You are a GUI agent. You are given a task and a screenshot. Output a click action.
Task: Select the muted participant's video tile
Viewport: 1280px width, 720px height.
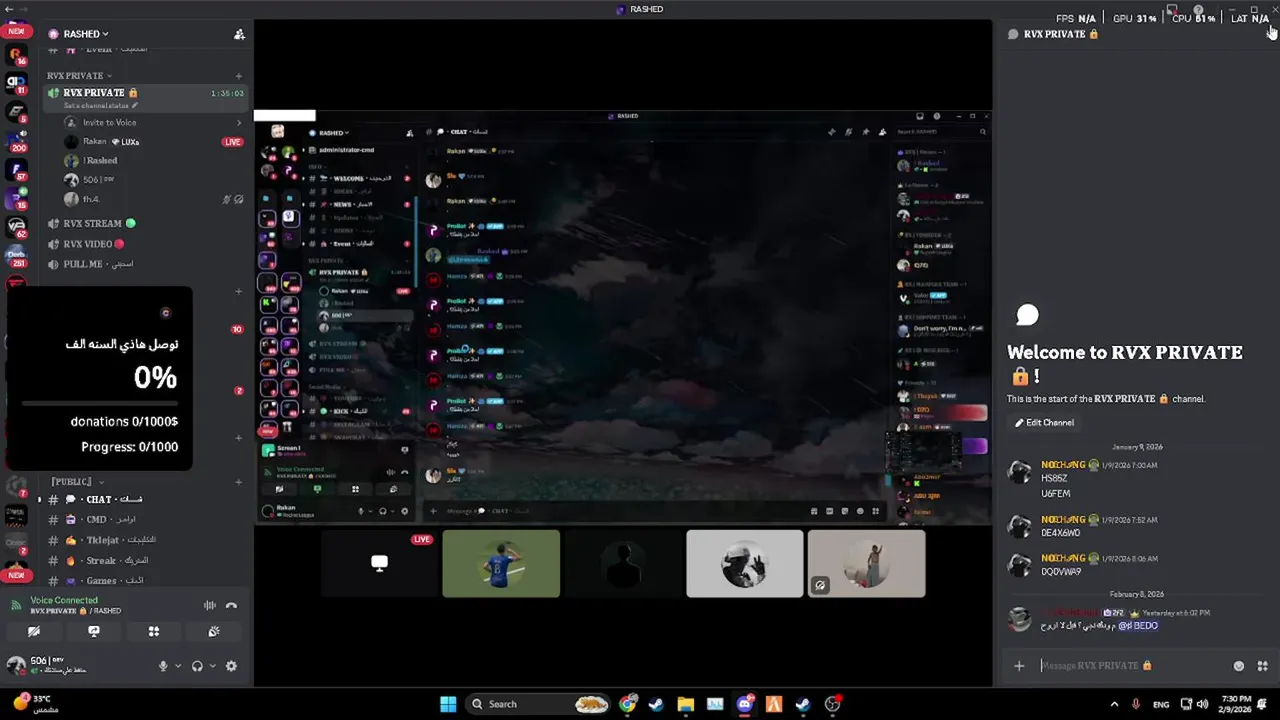tap(866, 563)
